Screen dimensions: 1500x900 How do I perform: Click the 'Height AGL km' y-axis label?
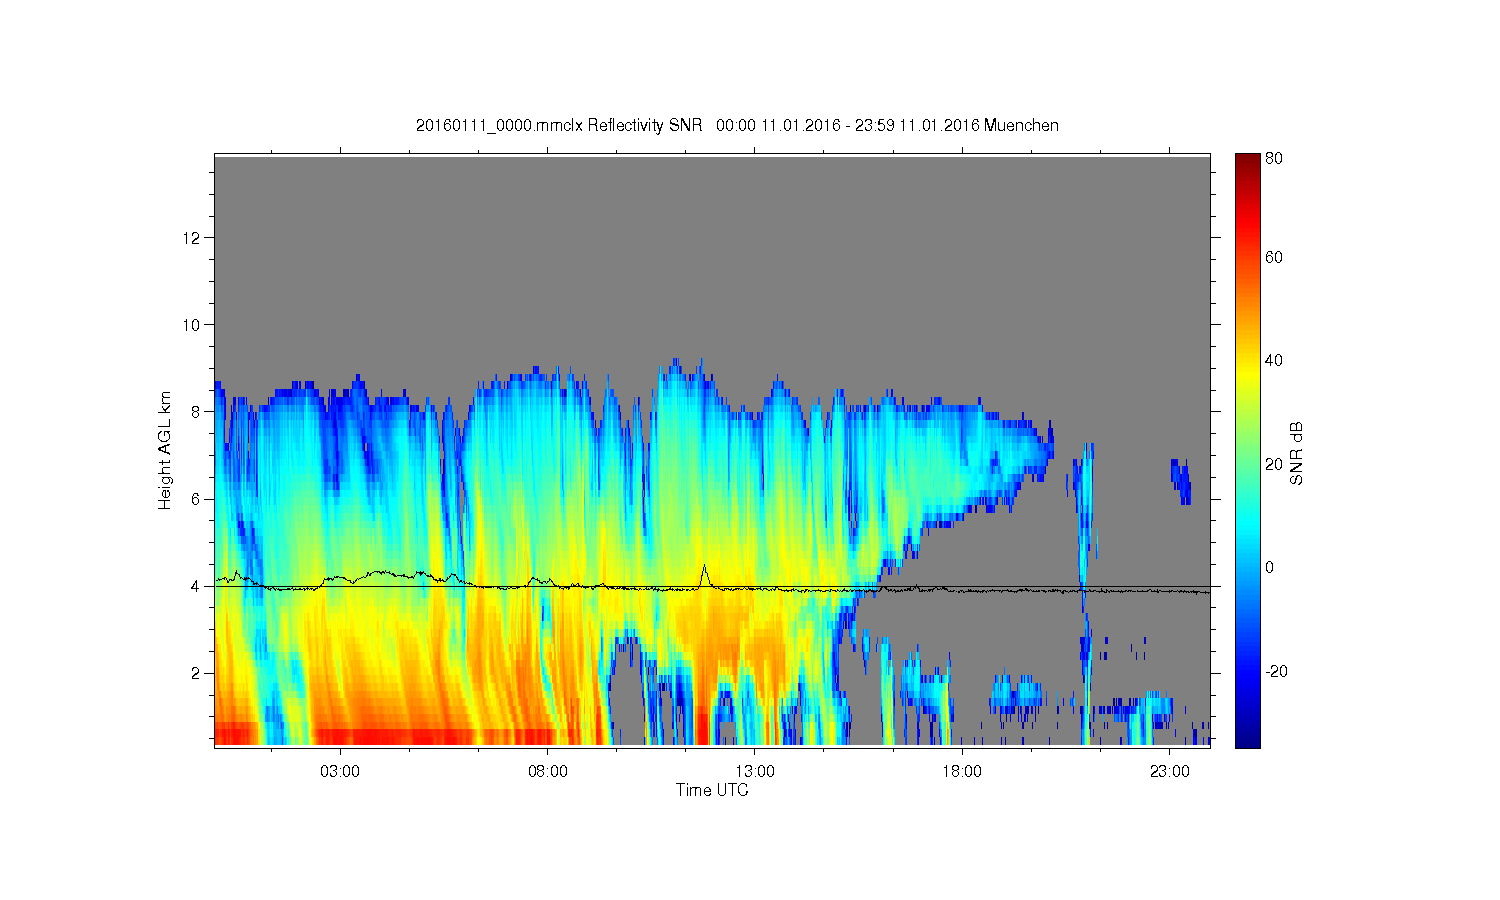click(165, 450)
